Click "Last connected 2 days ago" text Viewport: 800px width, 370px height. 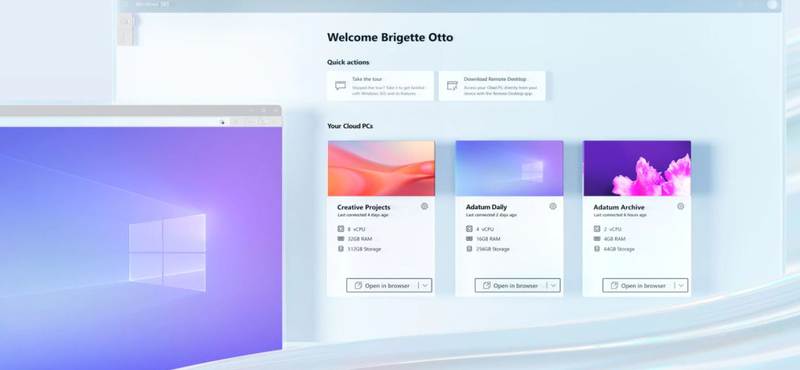coord(491,215)
